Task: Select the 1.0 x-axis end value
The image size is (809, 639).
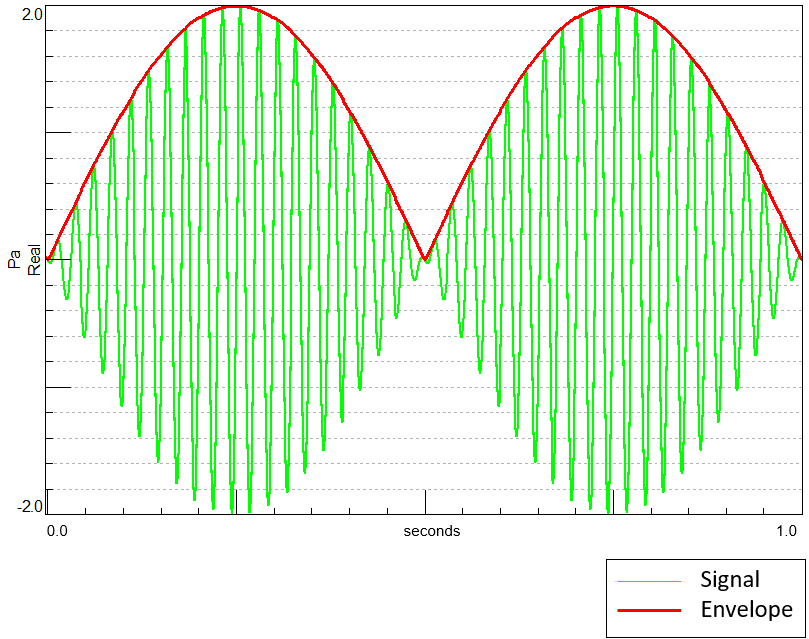Action: tap(788, 531)
